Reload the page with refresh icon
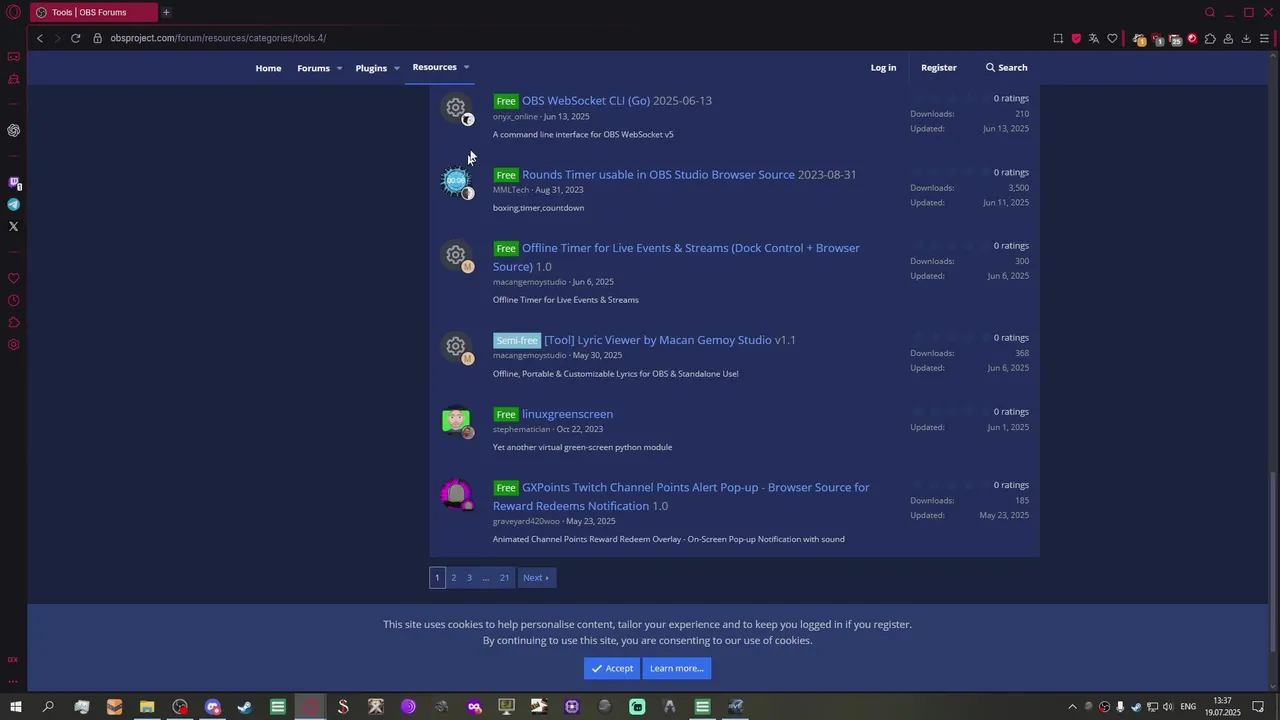Screen dimensions: 1280x720 pos(75,38)
